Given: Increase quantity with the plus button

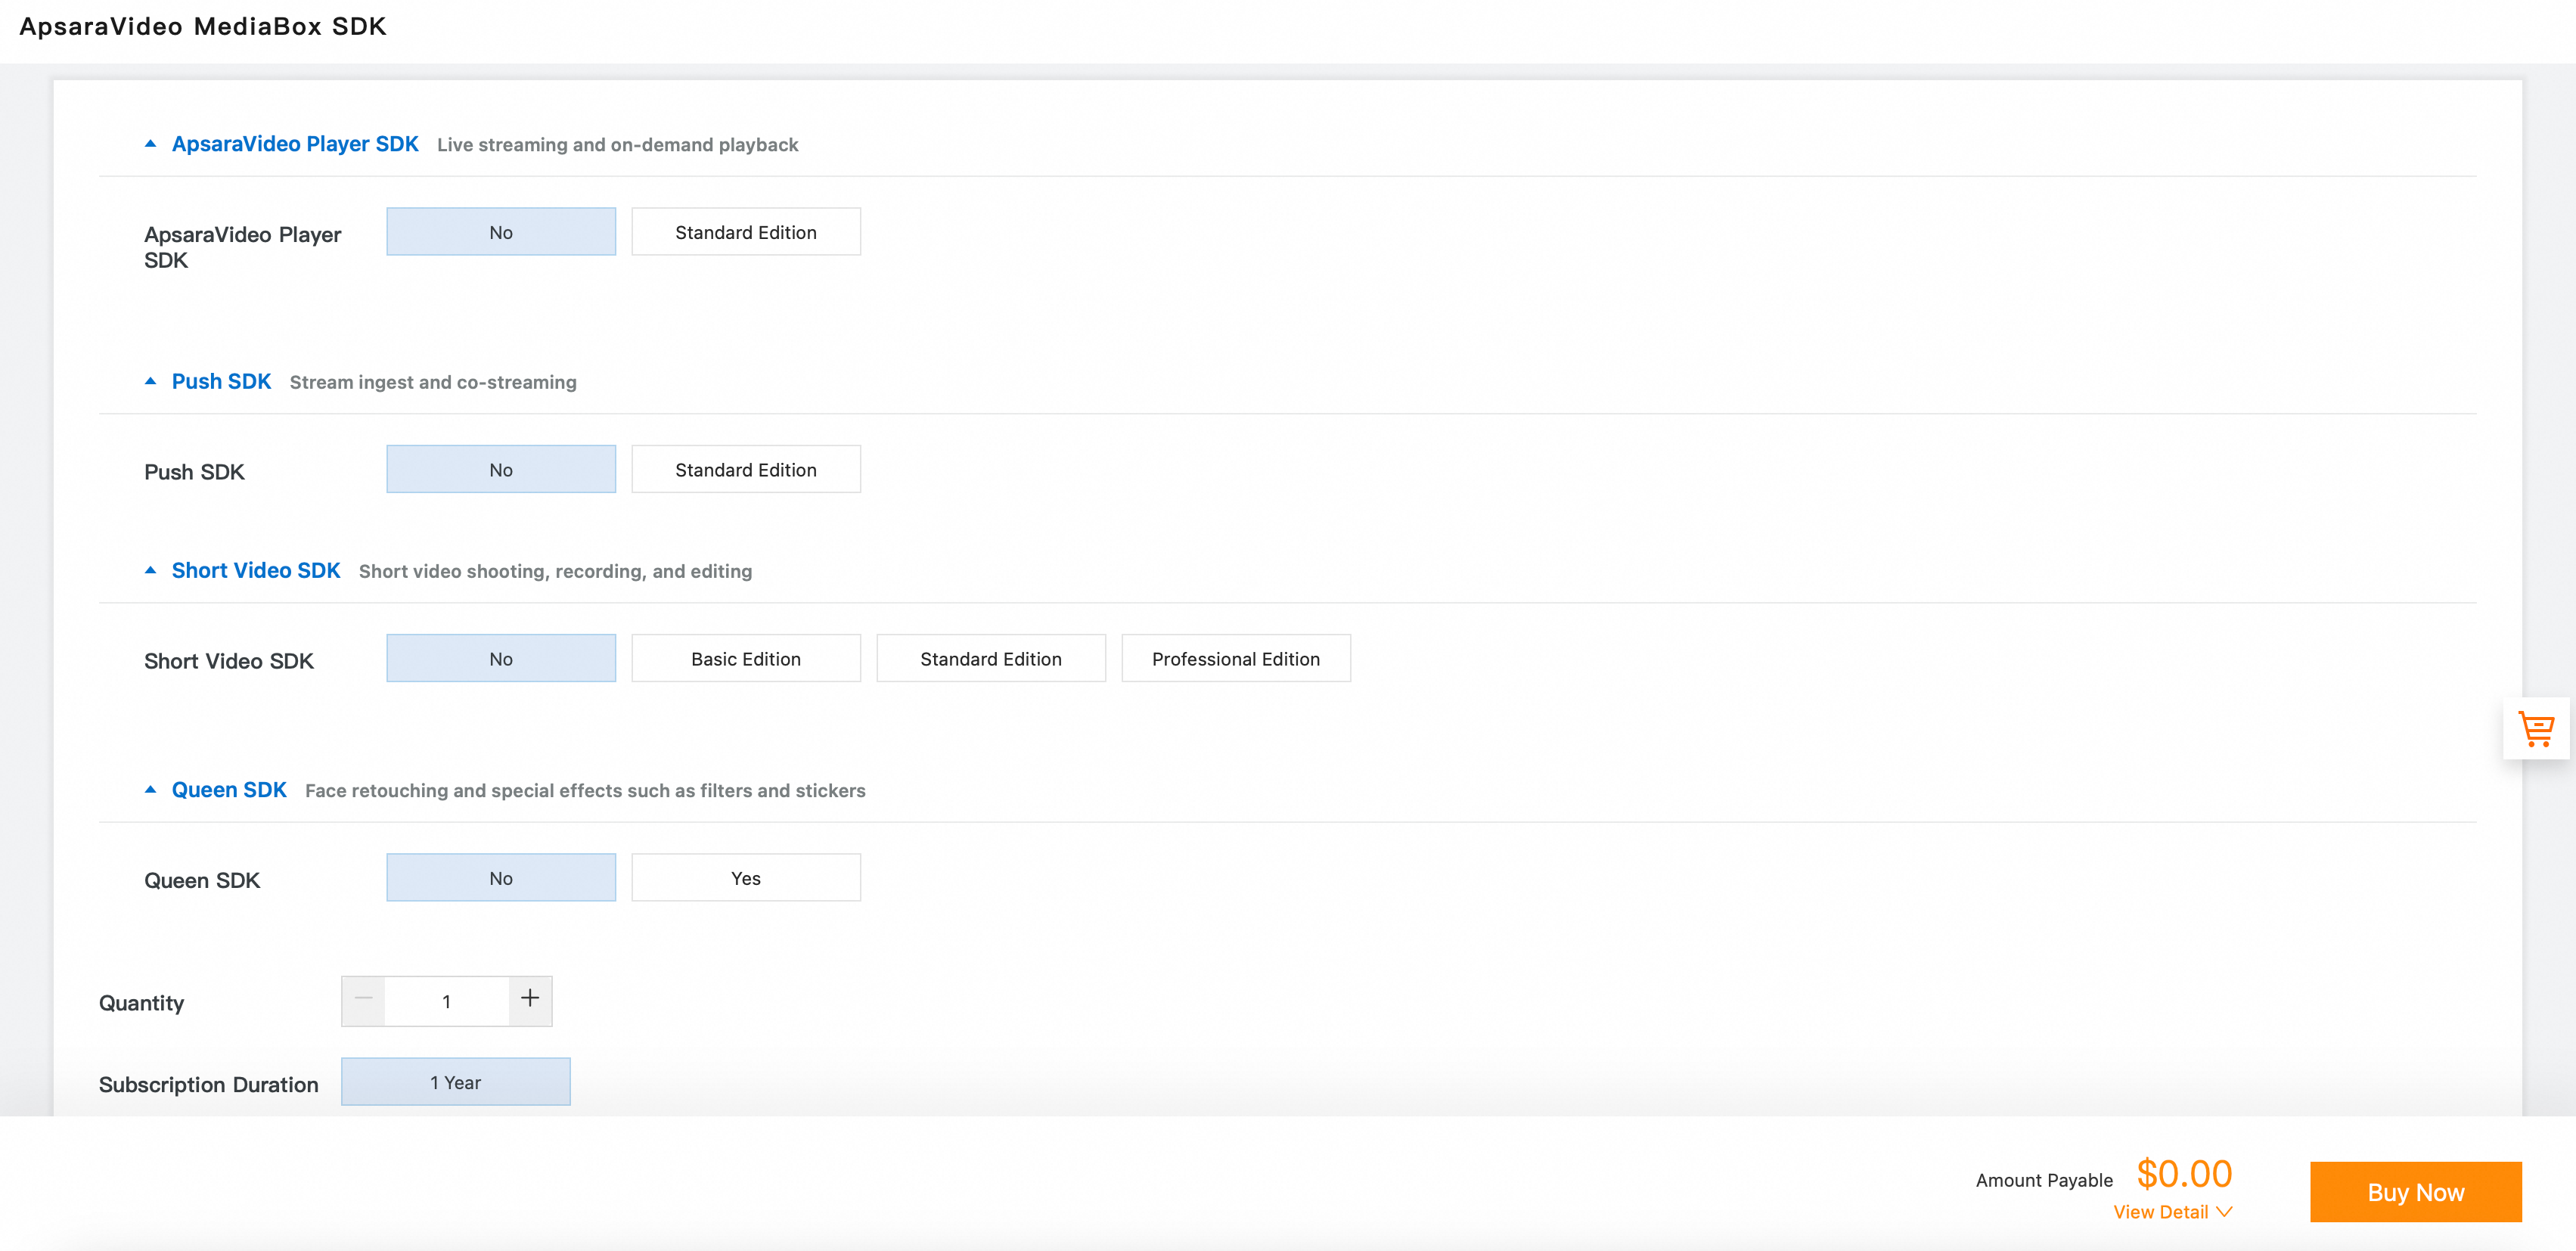Looking at the screenshot, I should pos(530,1000).
